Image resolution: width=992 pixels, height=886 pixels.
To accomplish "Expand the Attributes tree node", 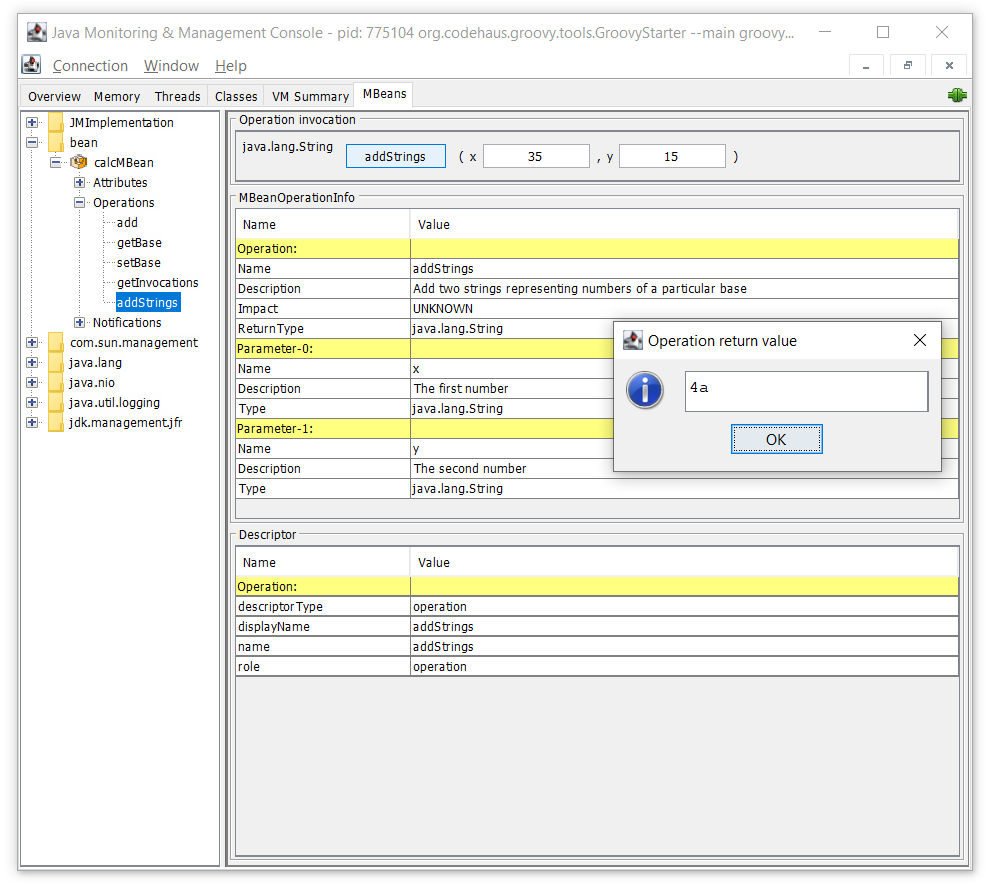I will tap(80, 182).
